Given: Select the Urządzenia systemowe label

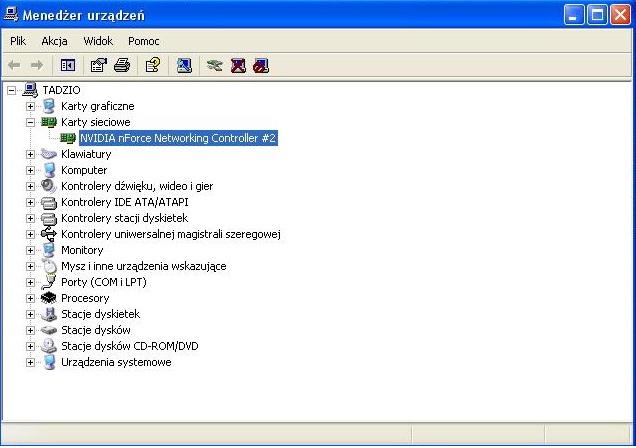Looking at the screenshot, I should point(116,362).
